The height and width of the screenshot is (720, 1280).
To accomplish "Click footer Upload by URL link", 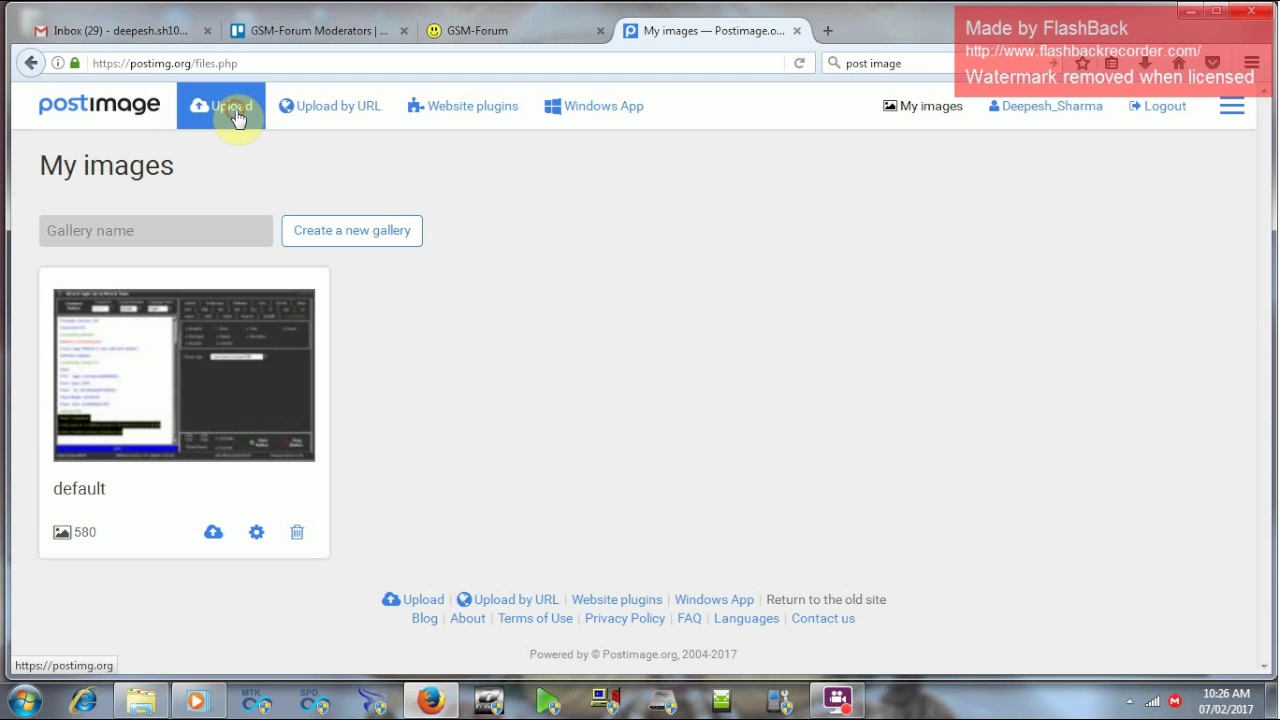I will (x=508, y=599).
